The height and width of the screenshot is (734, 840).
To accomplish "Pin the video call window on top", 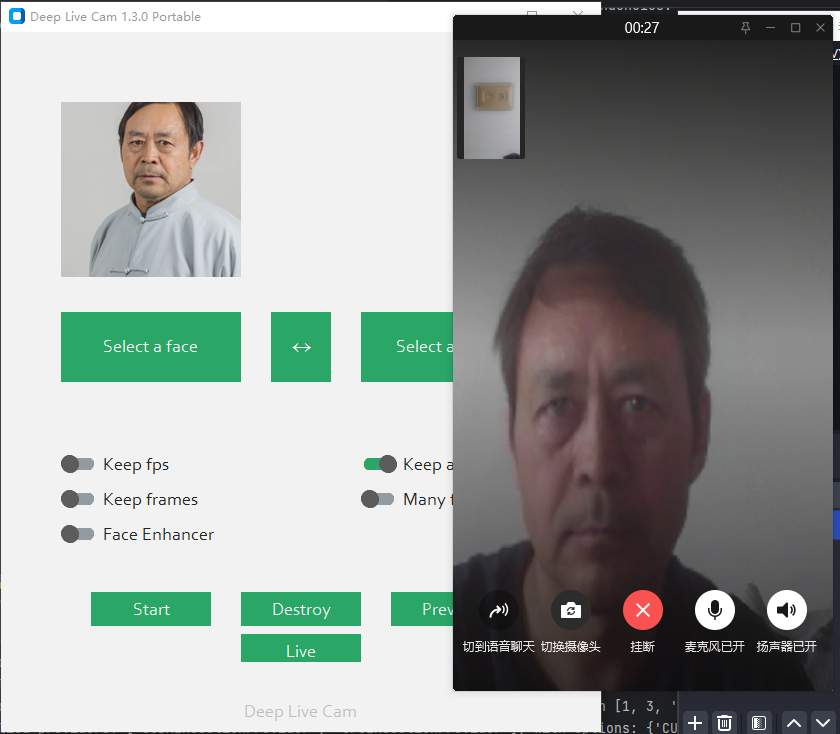I will [x=745, y=28].
